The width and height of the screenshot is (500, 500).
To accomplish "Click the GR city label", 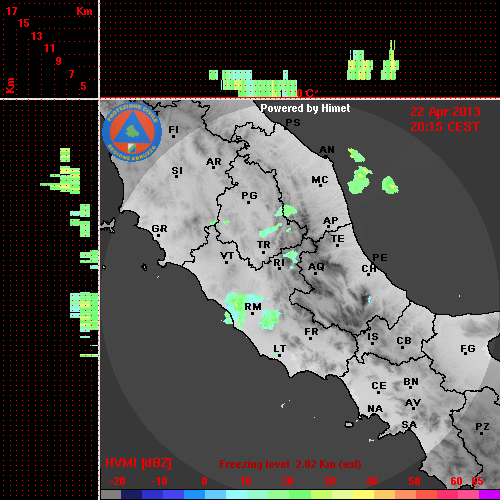I will point(159,229).
